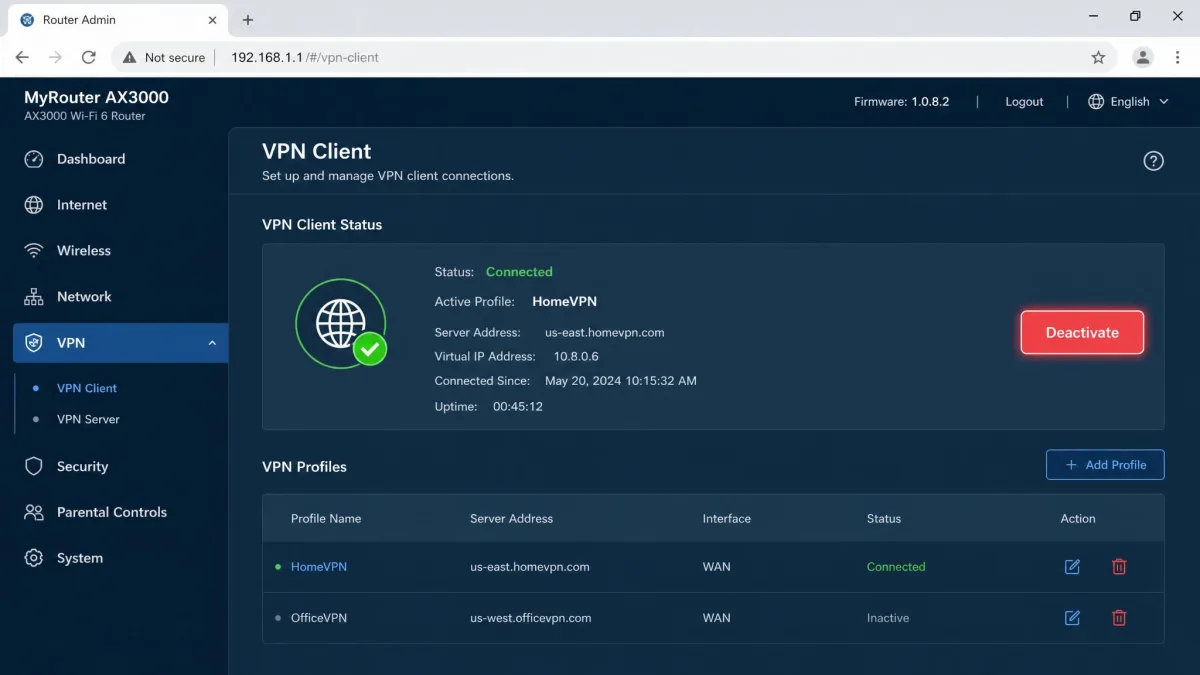Image resolution: width=1200 pixels, height=675 pixels.
Task: Click the VPN shield icon in sidebar
Action: click(34, 343)
